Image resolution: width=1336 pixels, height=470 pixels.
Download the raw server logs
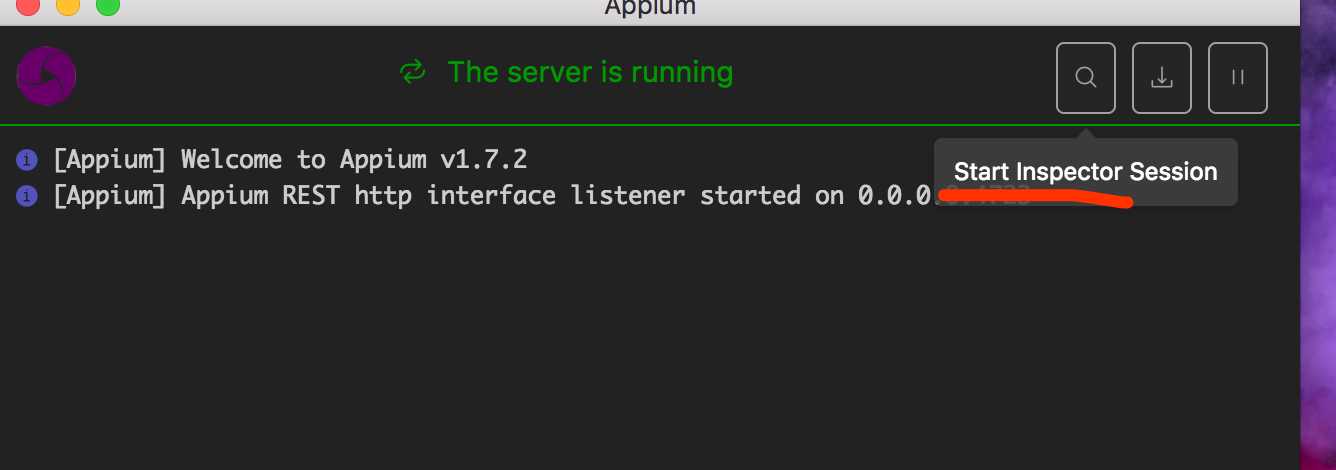click(x=1161, y=77)
